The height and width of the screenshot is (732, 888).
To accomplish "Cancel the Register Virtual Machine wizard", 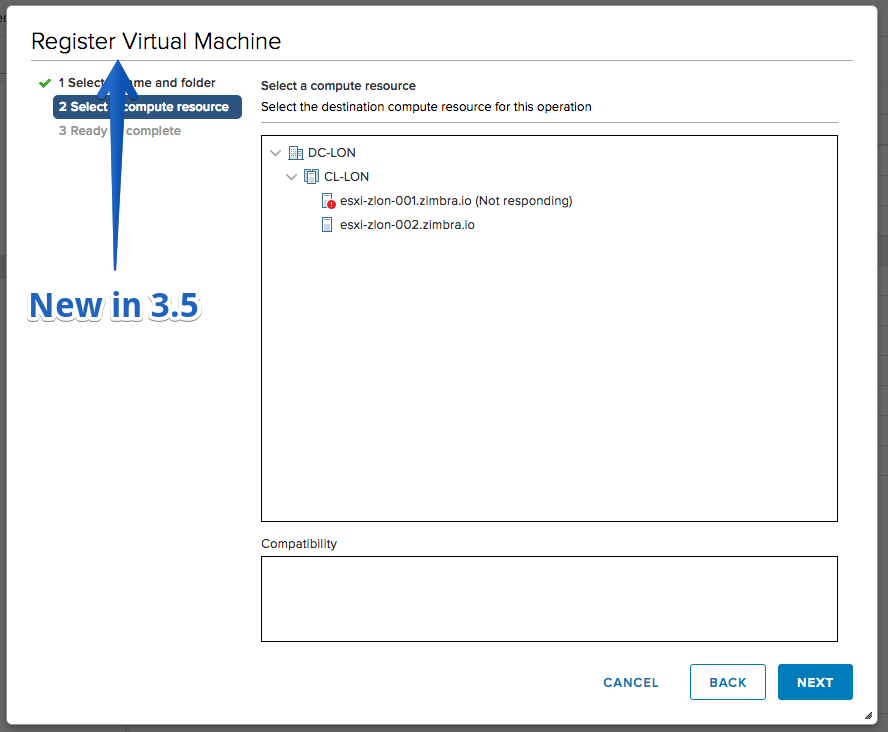I will coord(631,682).
